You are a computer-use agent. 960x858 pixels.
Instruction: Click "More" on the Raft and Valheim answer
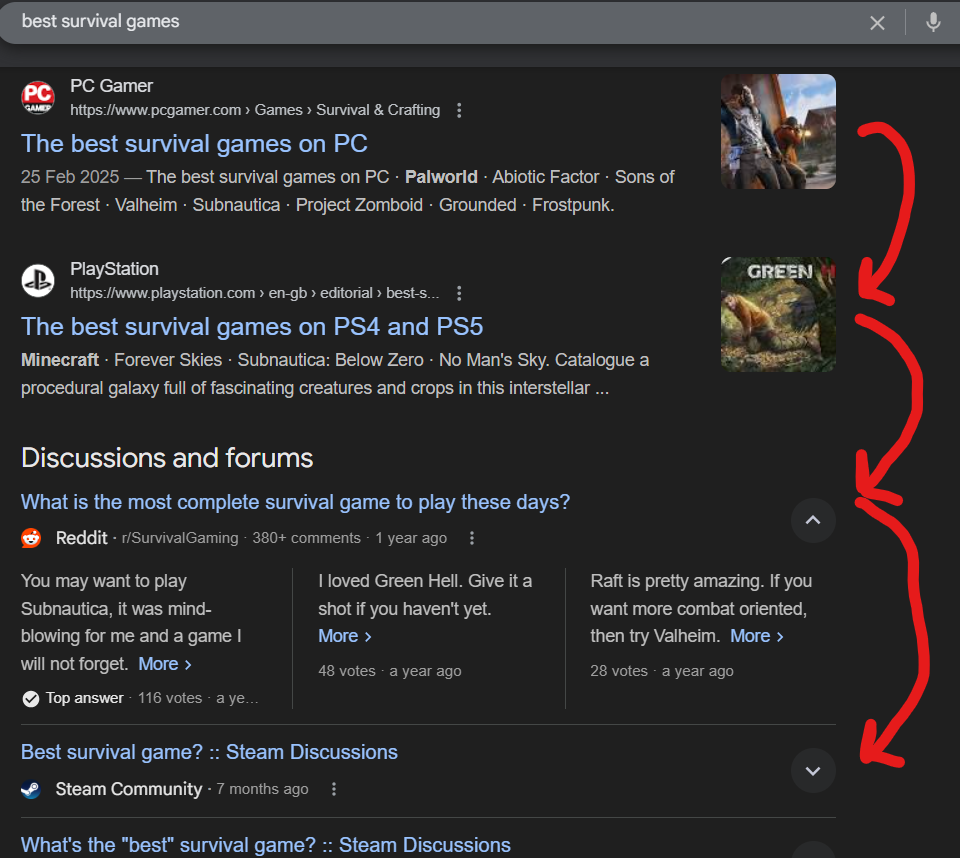click(757, 636)
